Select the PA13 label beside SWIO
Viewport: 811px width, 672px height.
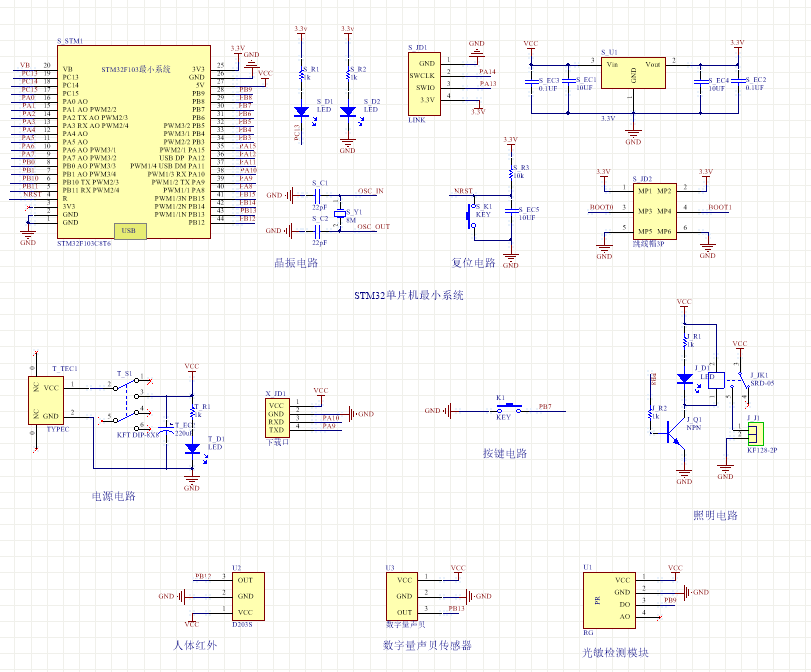click(x=488, y=83)
